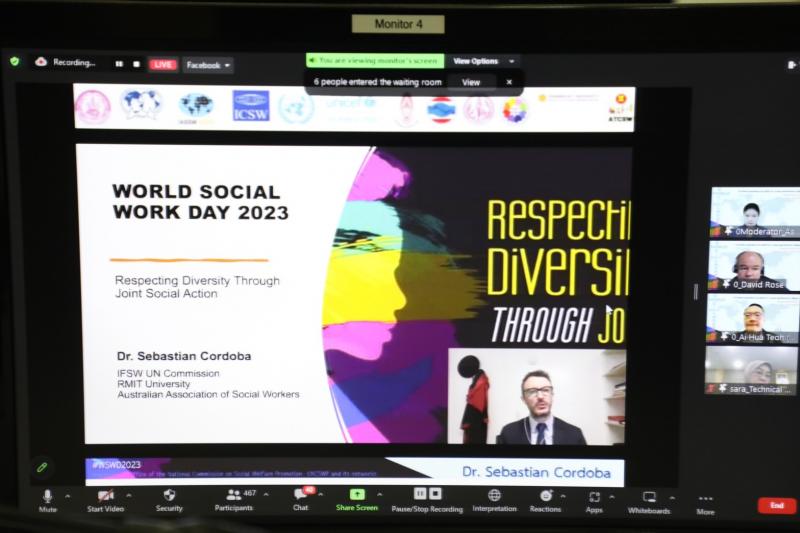
Task: Click the "IFSW UN Commission" line
Action: coord(168,373)
